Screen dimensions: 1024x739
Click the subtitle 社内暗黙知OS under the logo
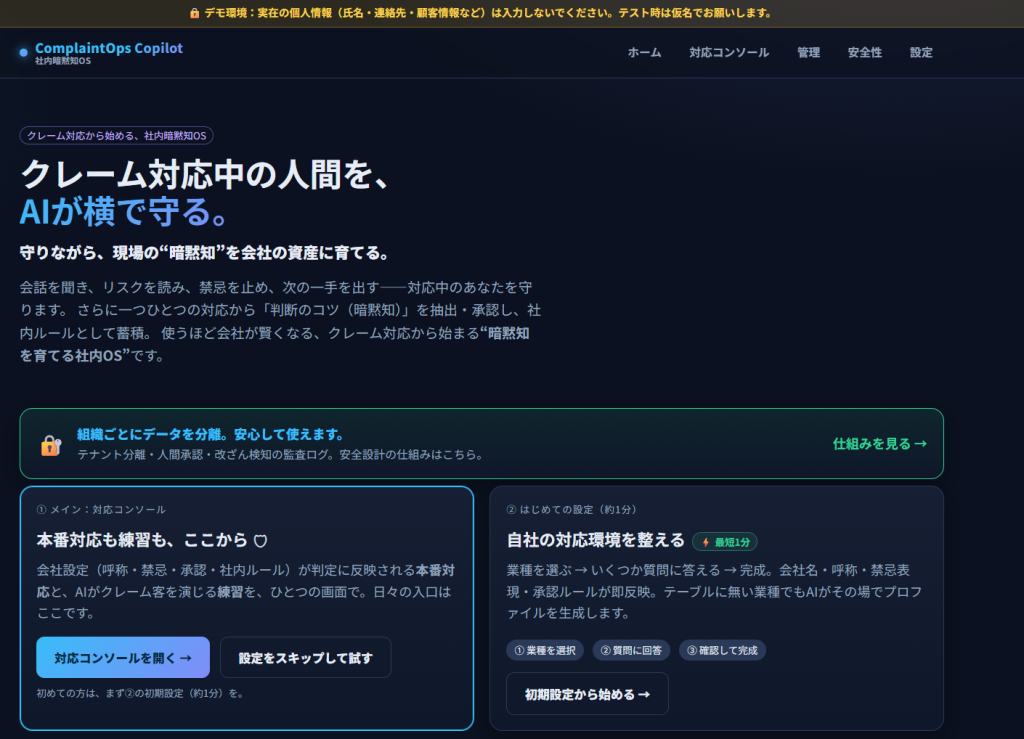click(x=63, y=61)
